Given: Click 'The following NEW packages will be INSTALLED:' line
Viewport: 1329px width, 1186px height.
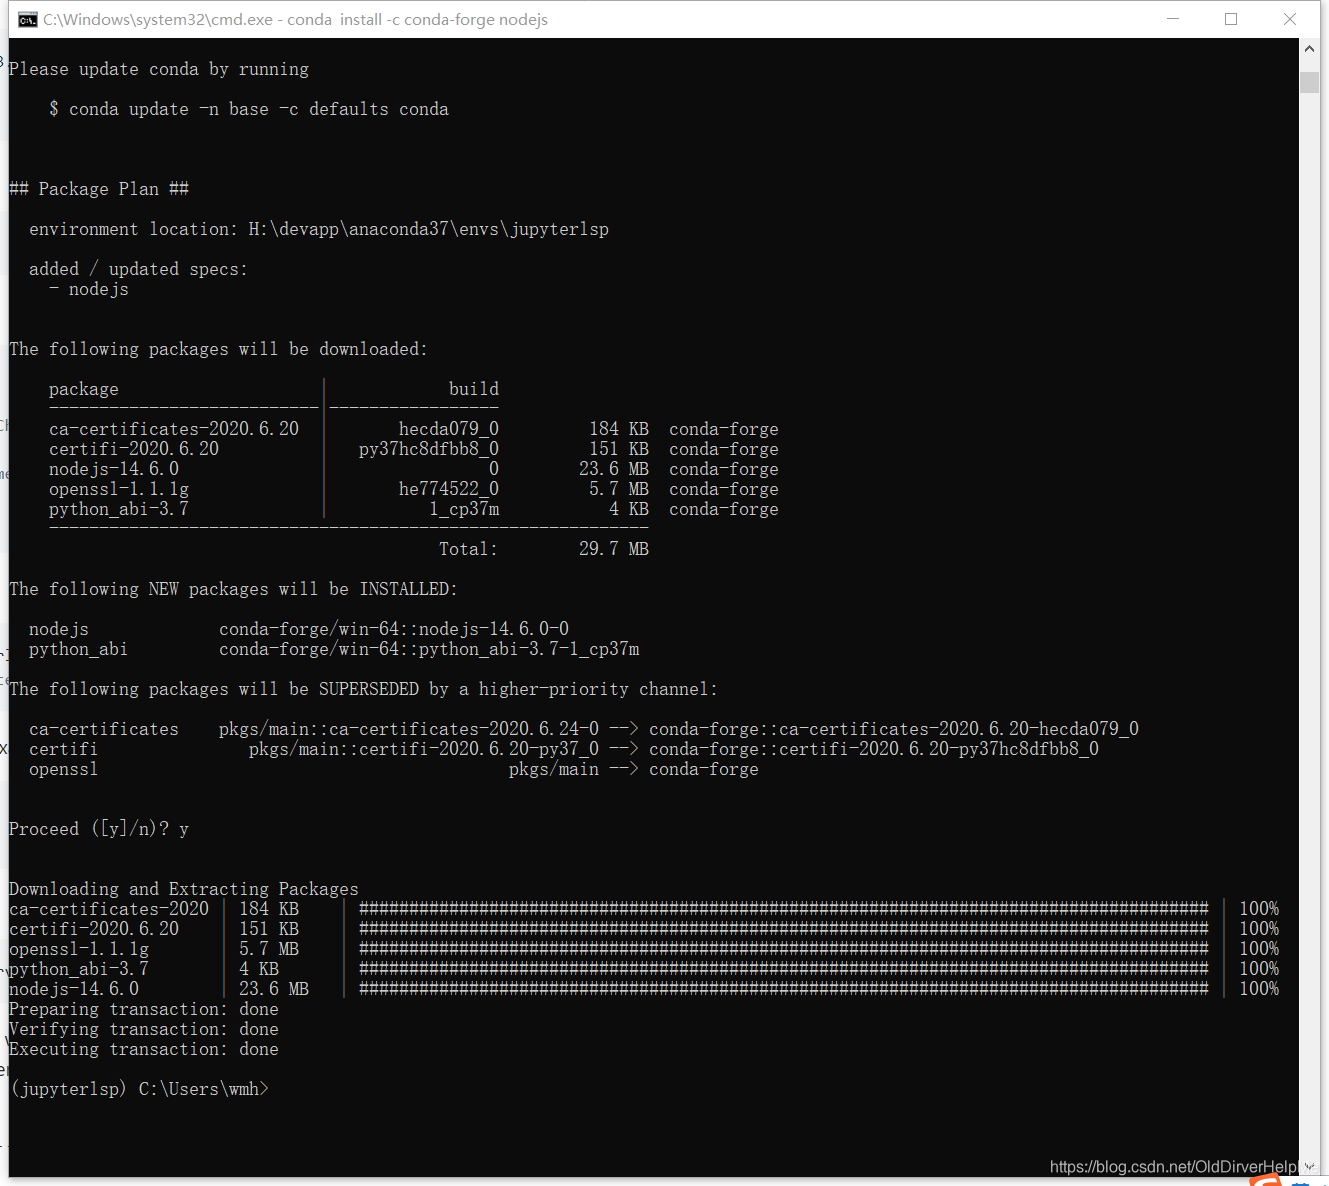Looking at the screenshot, I should click(233, 589).
